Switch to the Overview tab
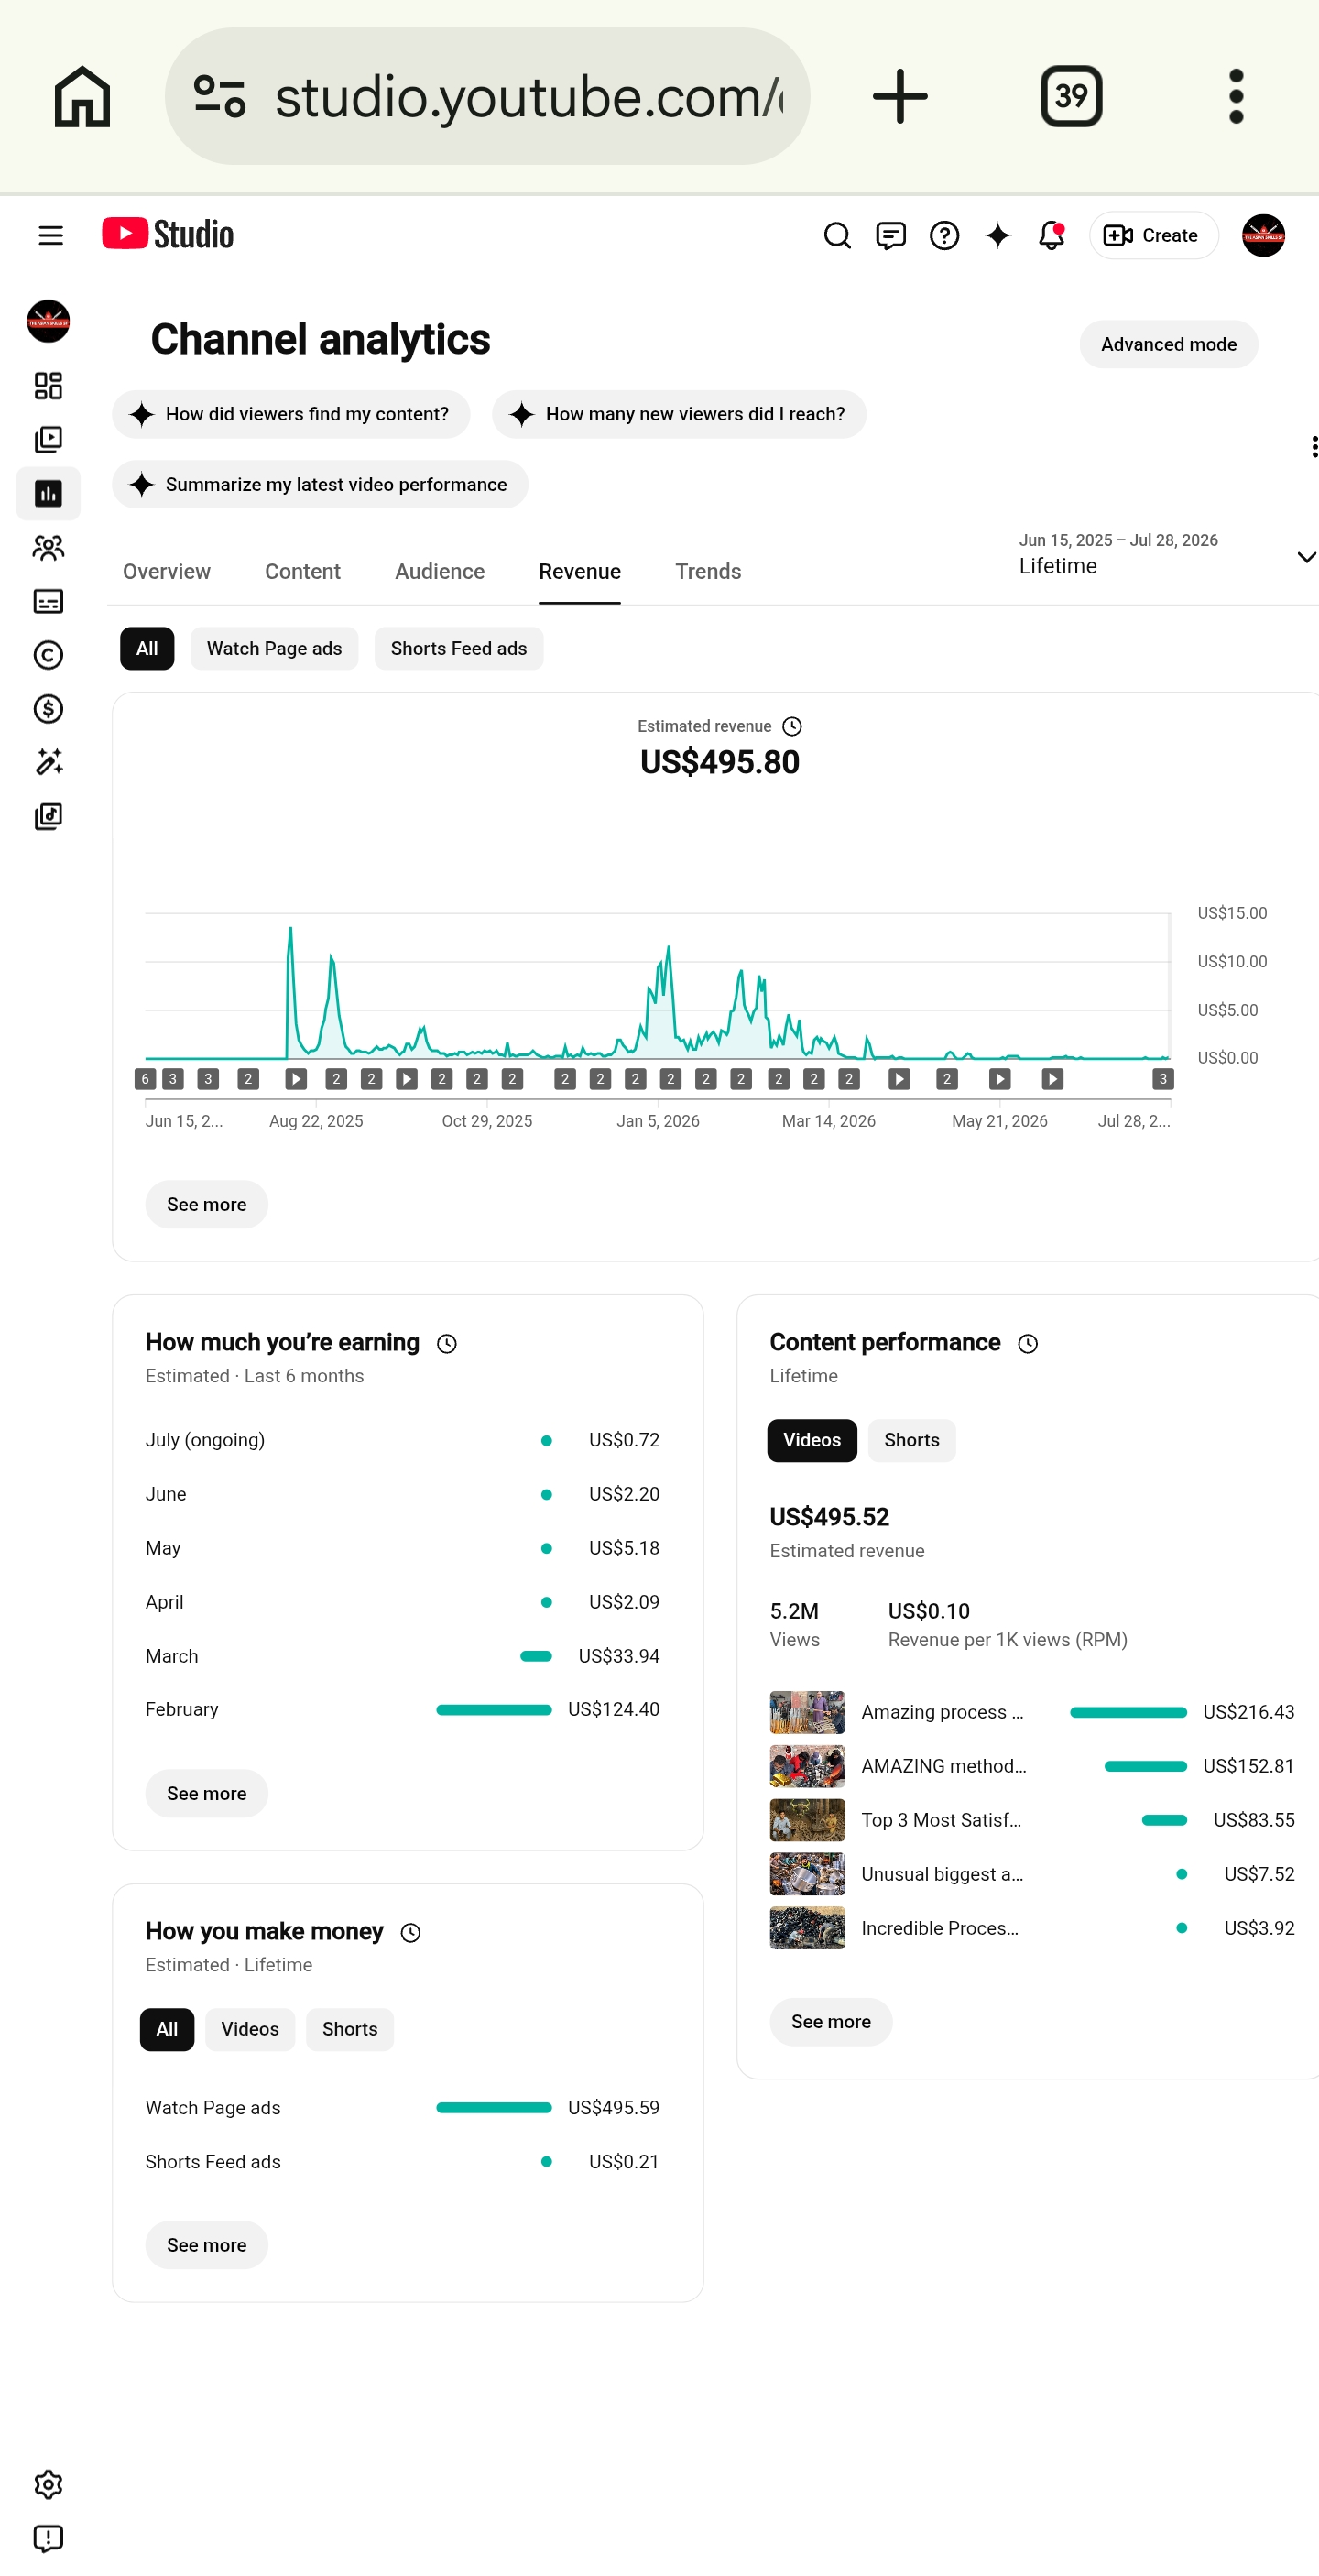1319x2576 pixels. tap(167, 572)
